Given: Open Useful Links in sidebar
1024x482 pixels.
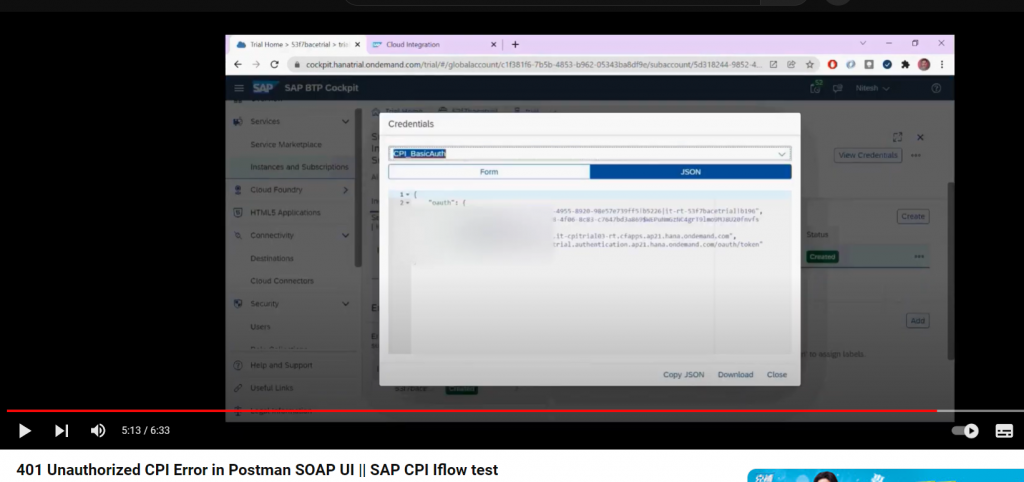Looking at the screenshot, I should [271, 388].
